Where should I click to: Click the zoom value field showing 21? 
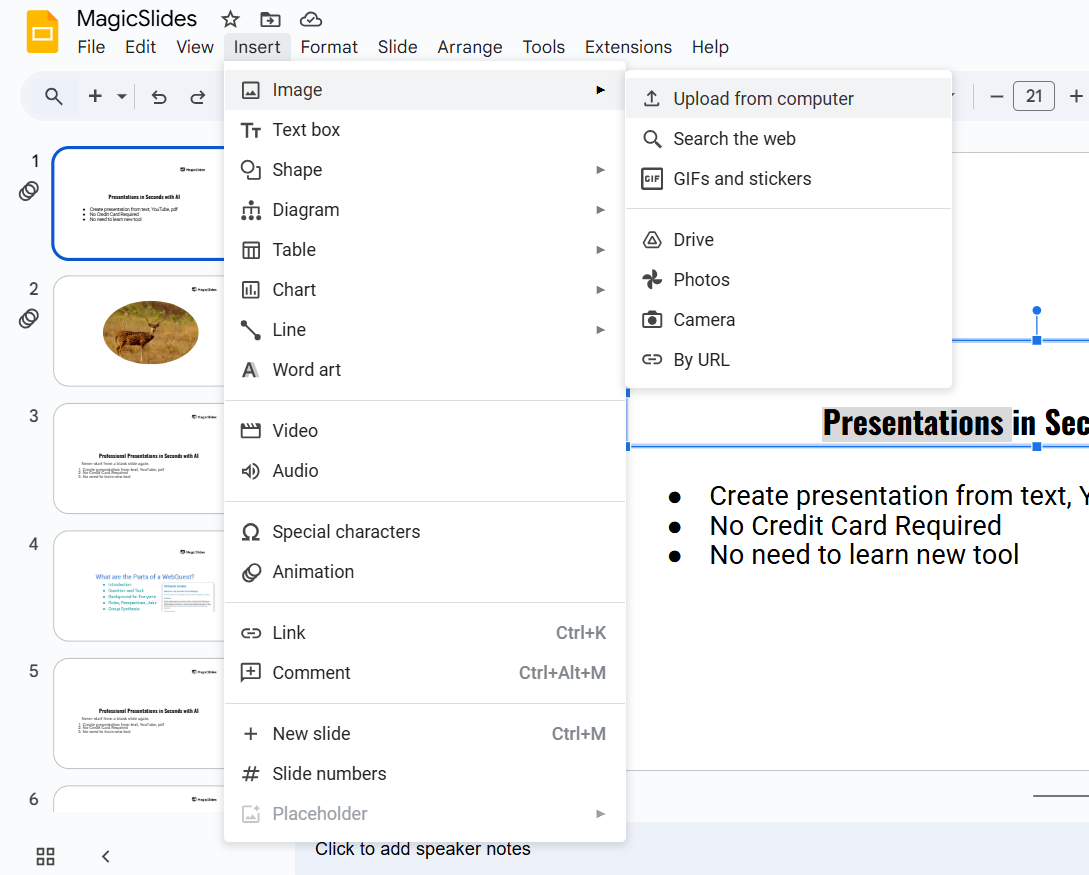pos(1033,96)
